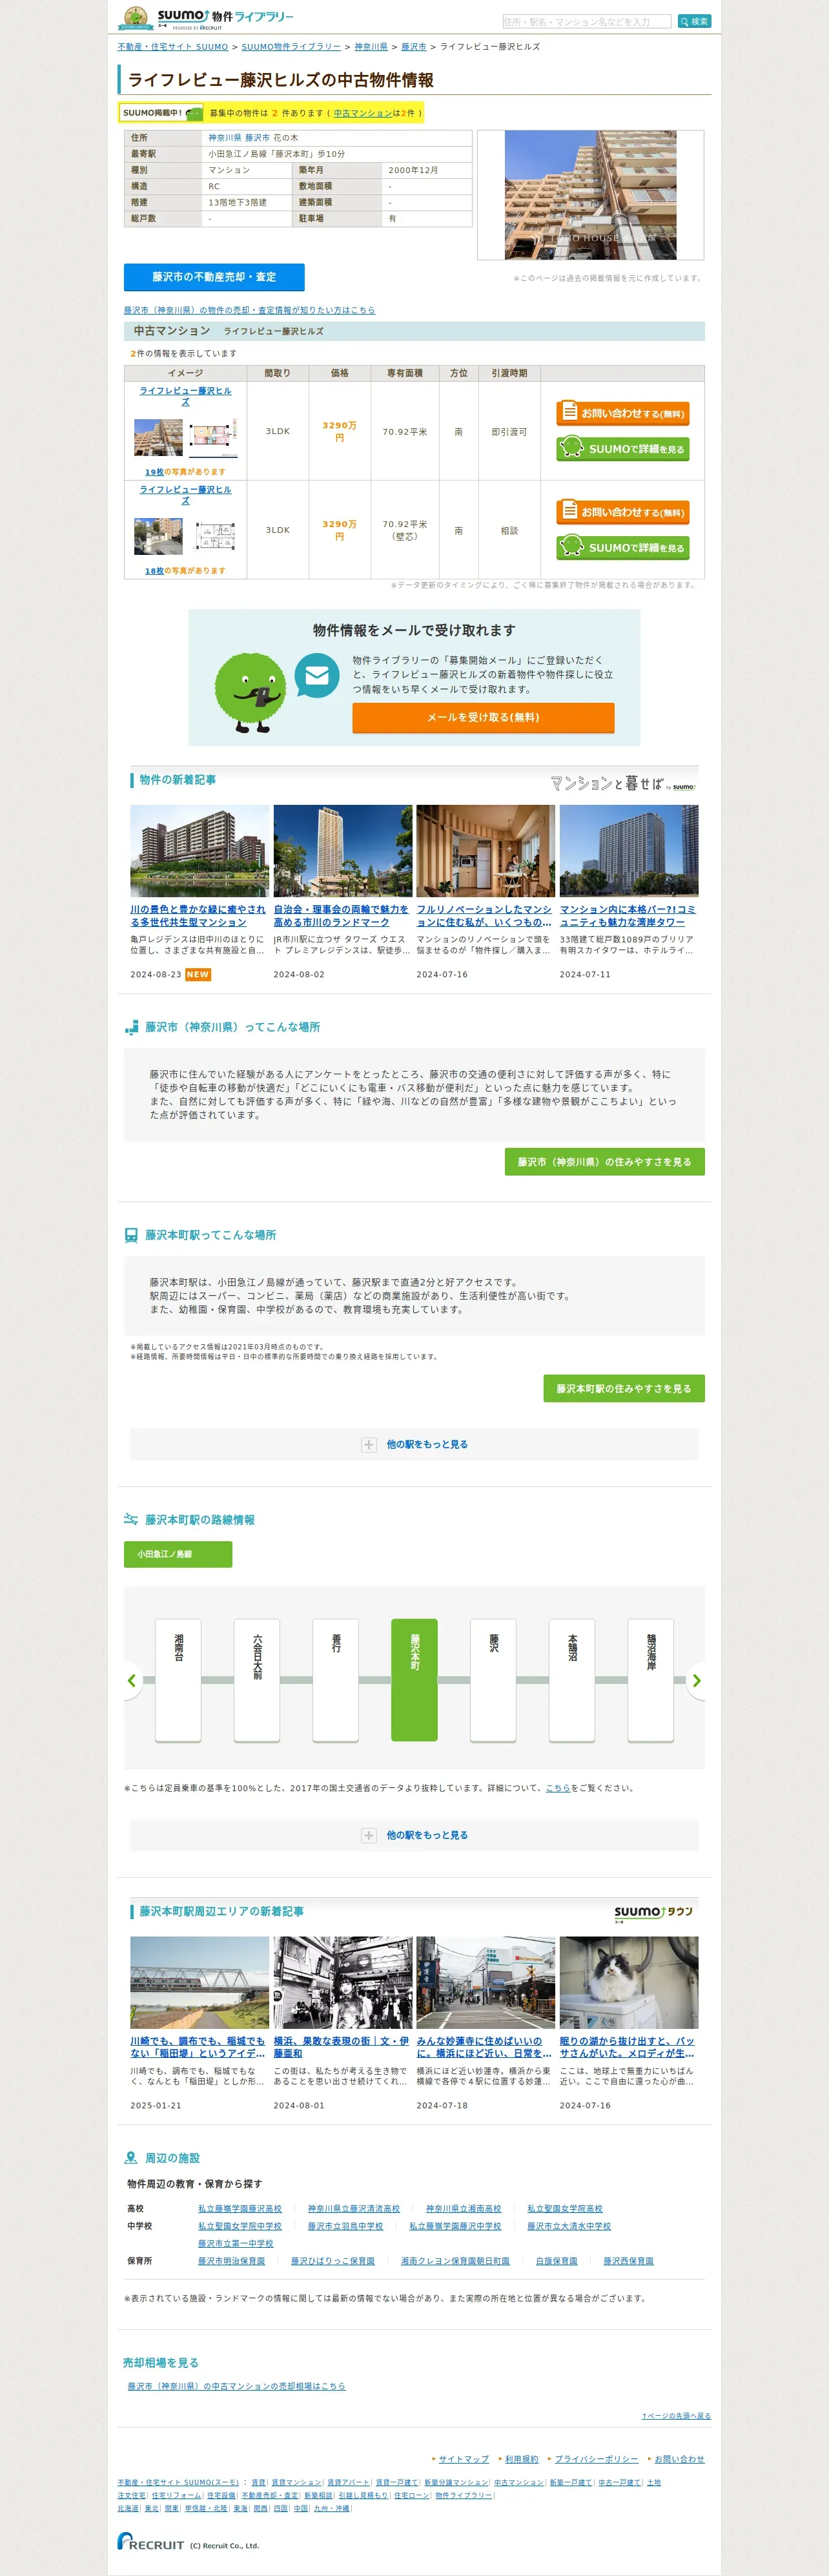Open article 川の景色と豊かな緑に癒やされる
The image size is (829, 2576).
click(199, 915)
